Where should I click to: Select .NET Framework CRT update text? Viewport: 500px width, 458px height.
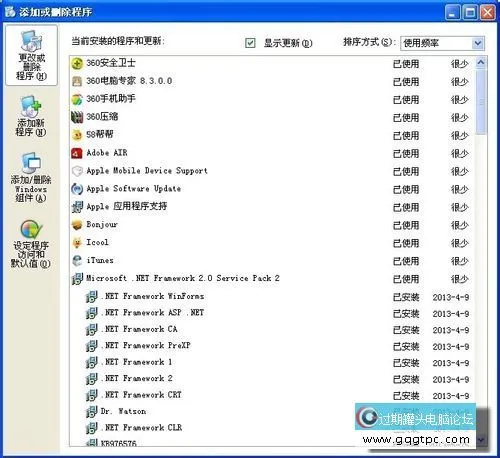[x=141, y=395]
